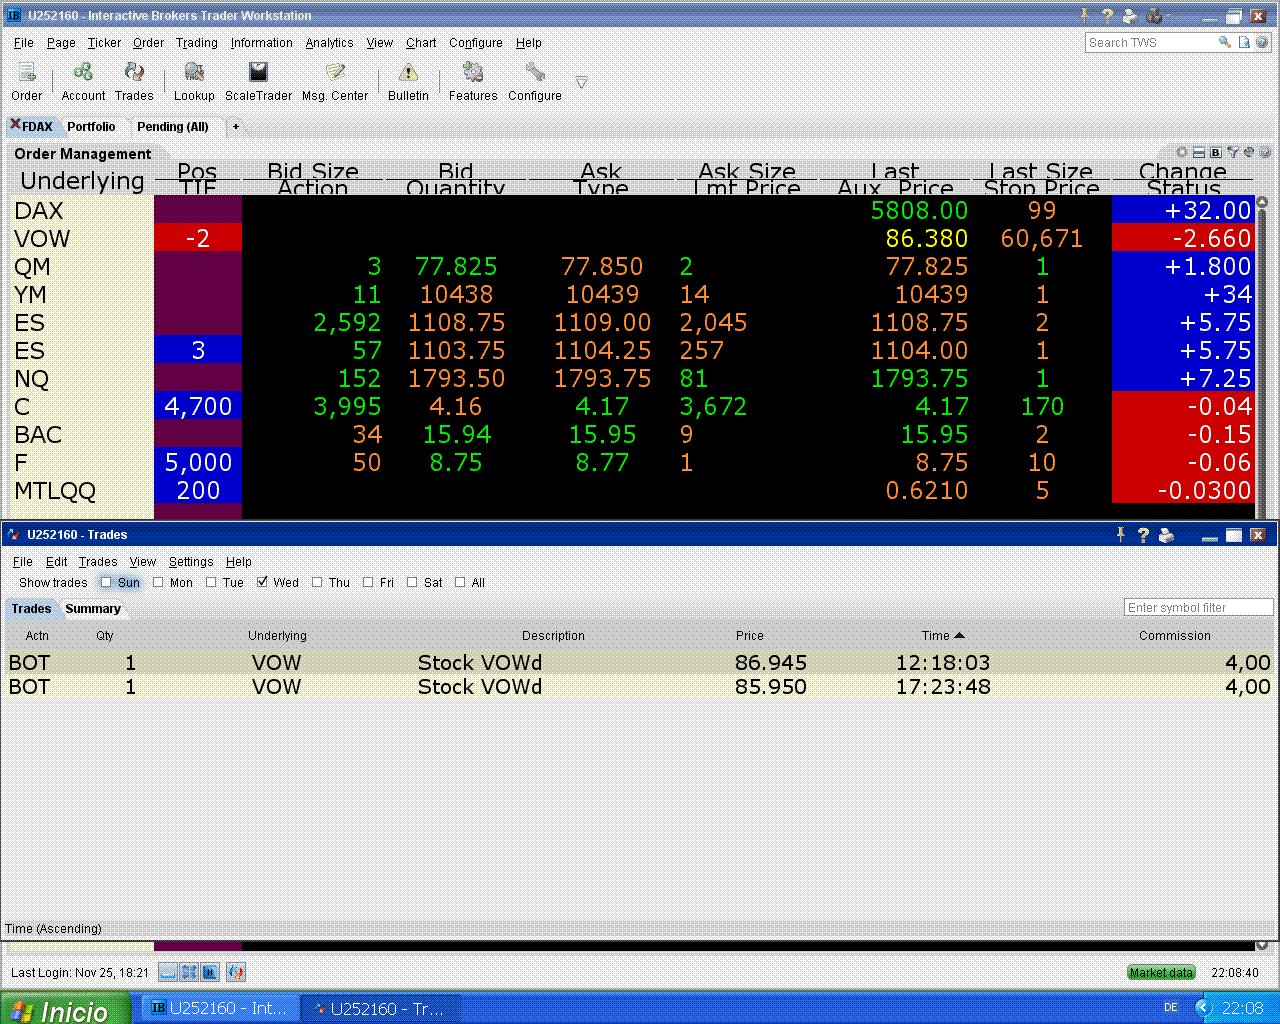Click the Order toolbar icon
The image size is (1280, 1024).
click(27, 73)
